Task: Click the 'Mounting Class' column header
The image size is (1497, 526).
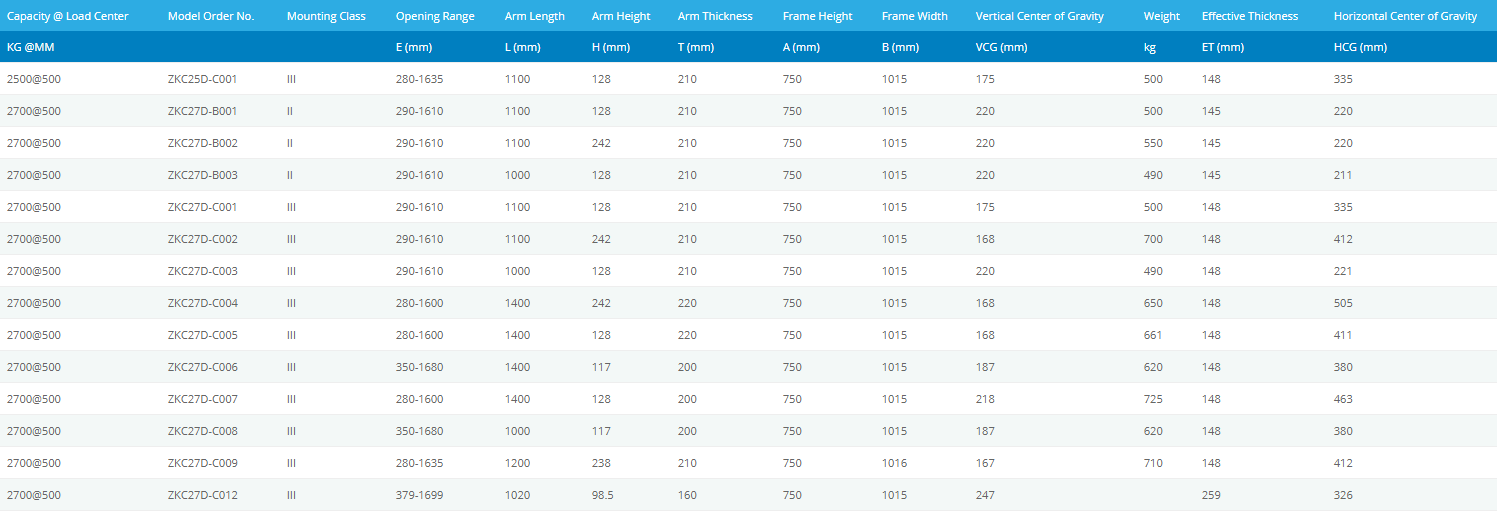Action: click(326, 16)
